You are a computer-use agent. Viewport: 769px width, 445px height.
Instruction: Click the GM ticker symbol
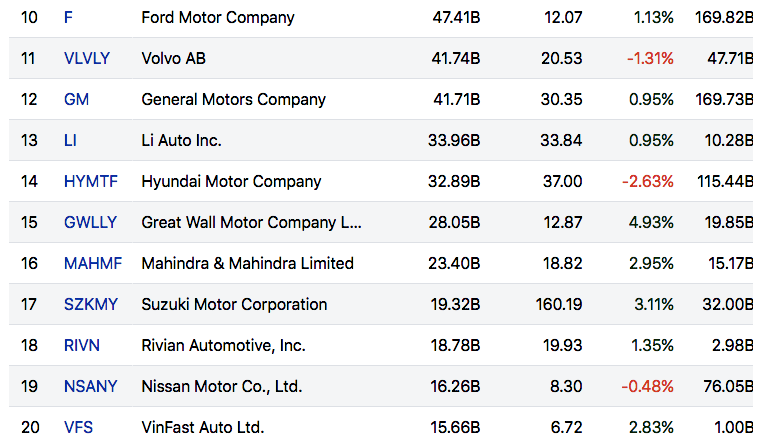[x=75, y=99]
